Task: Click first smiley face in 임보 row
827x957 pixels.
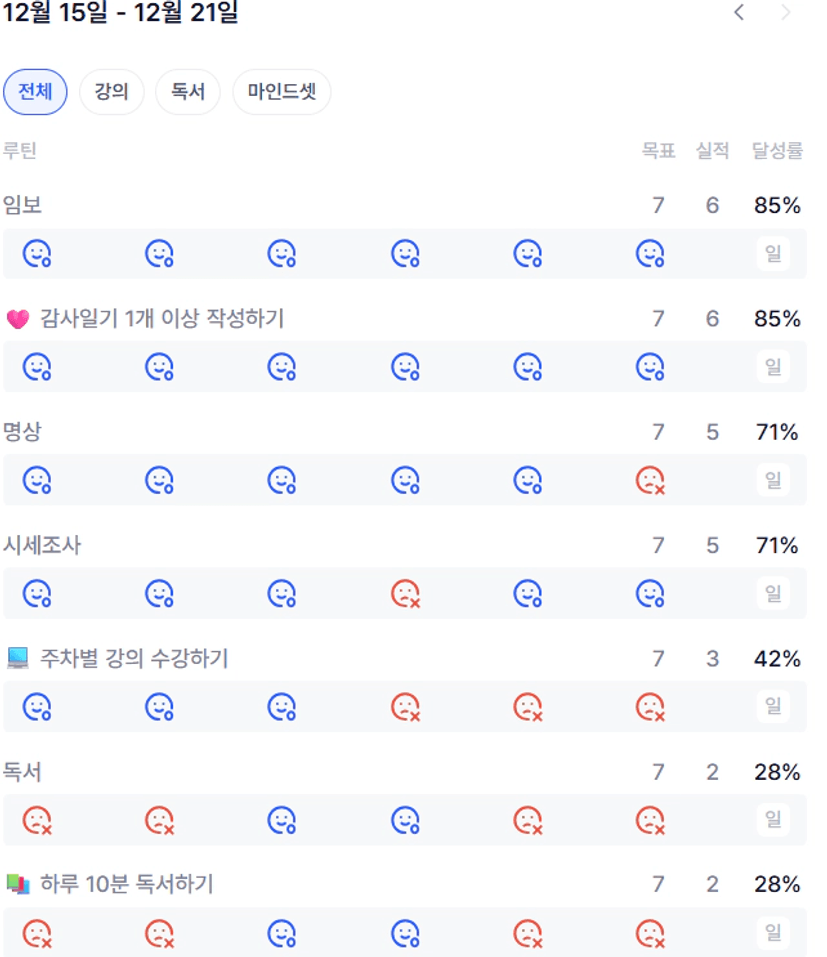Action: point(37,254)
